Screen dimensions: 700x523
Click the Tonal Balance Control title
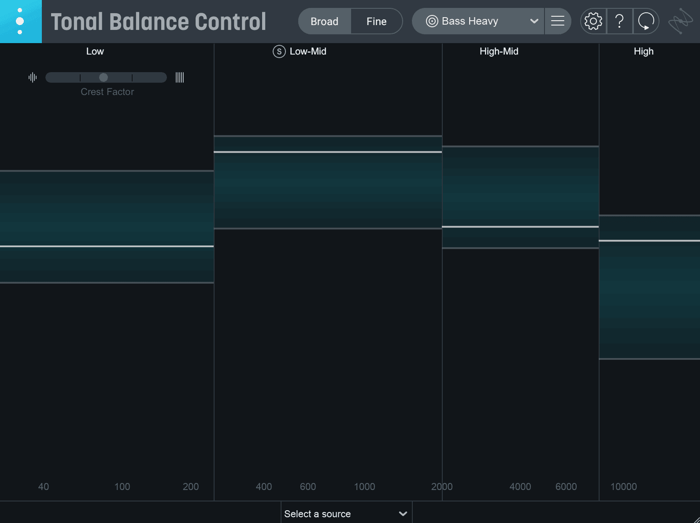click(158, 21)
